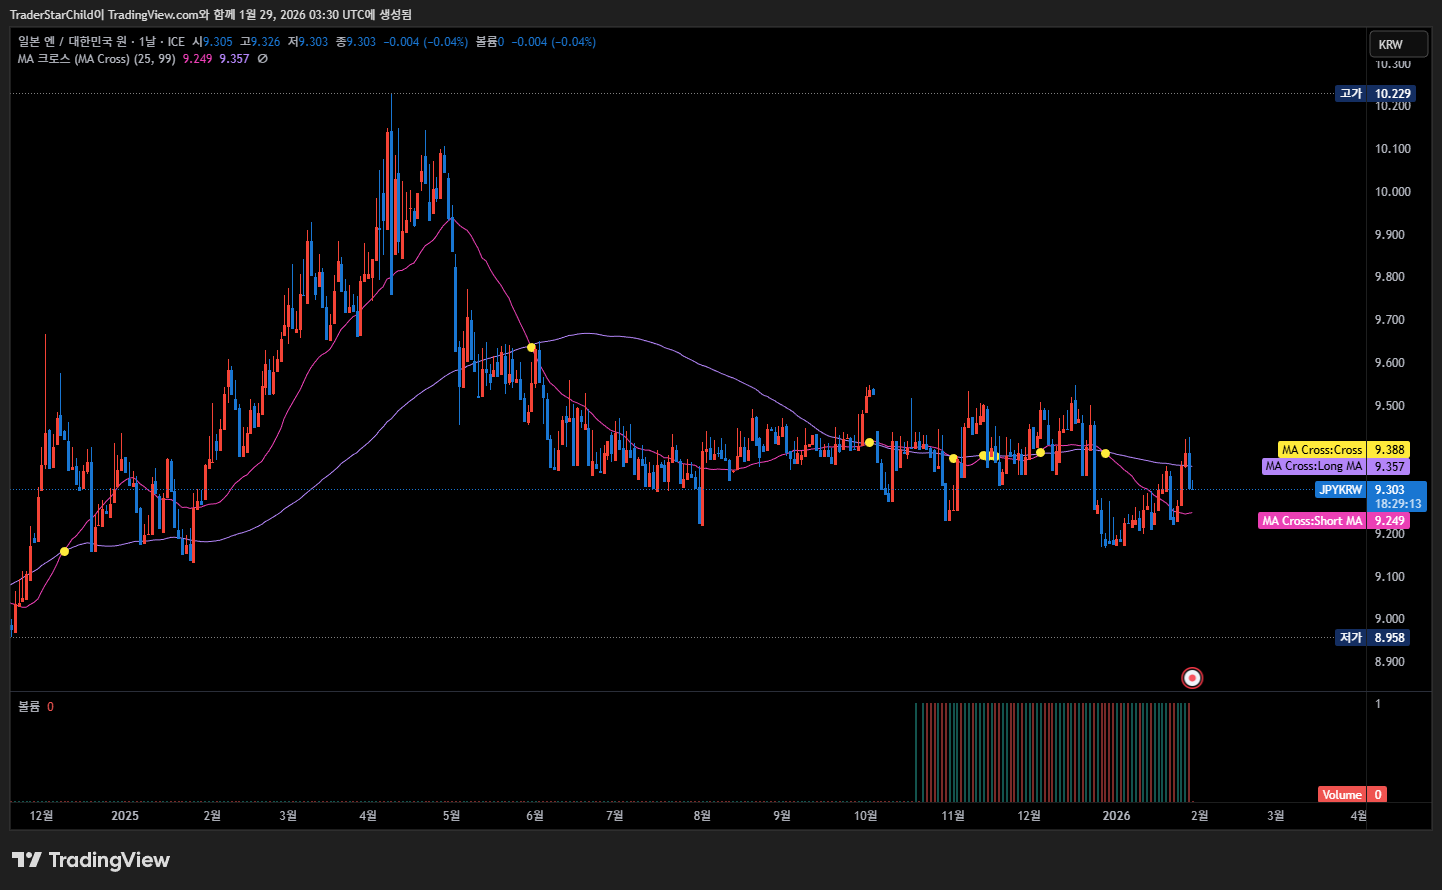This screenshot has height=890, width=1442.
Task: Click the MA 크로스 (MA Cross) indicator legend
Action: pyautogui.click(x=96, y=59)
